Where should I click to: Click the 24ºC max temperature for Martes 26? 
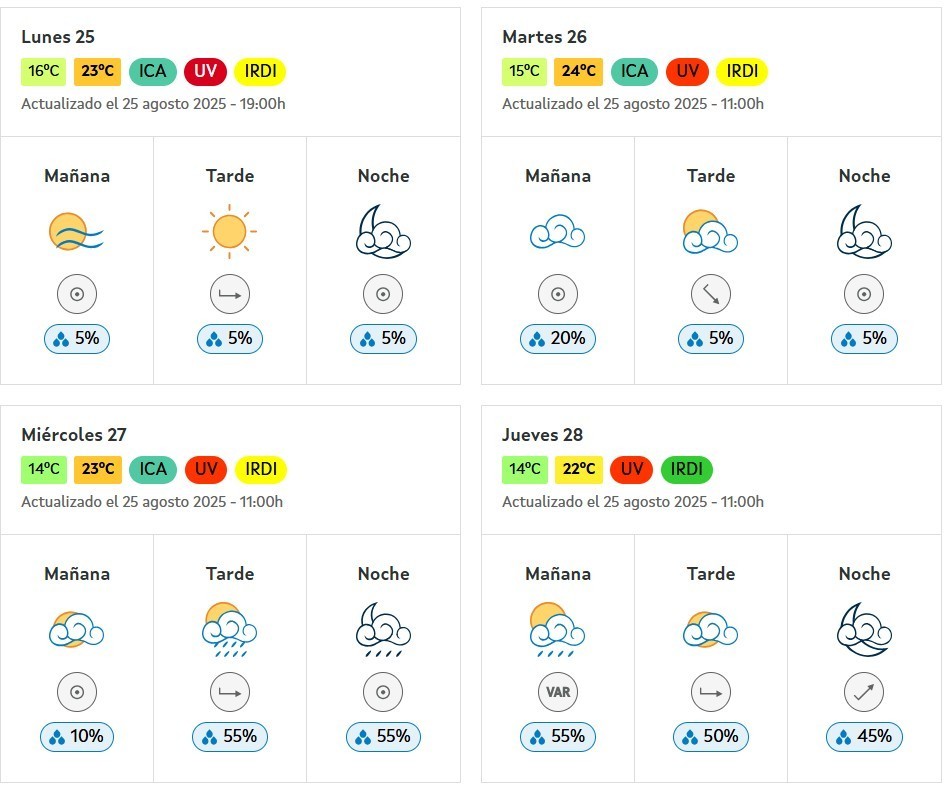[x=579, y=71]
